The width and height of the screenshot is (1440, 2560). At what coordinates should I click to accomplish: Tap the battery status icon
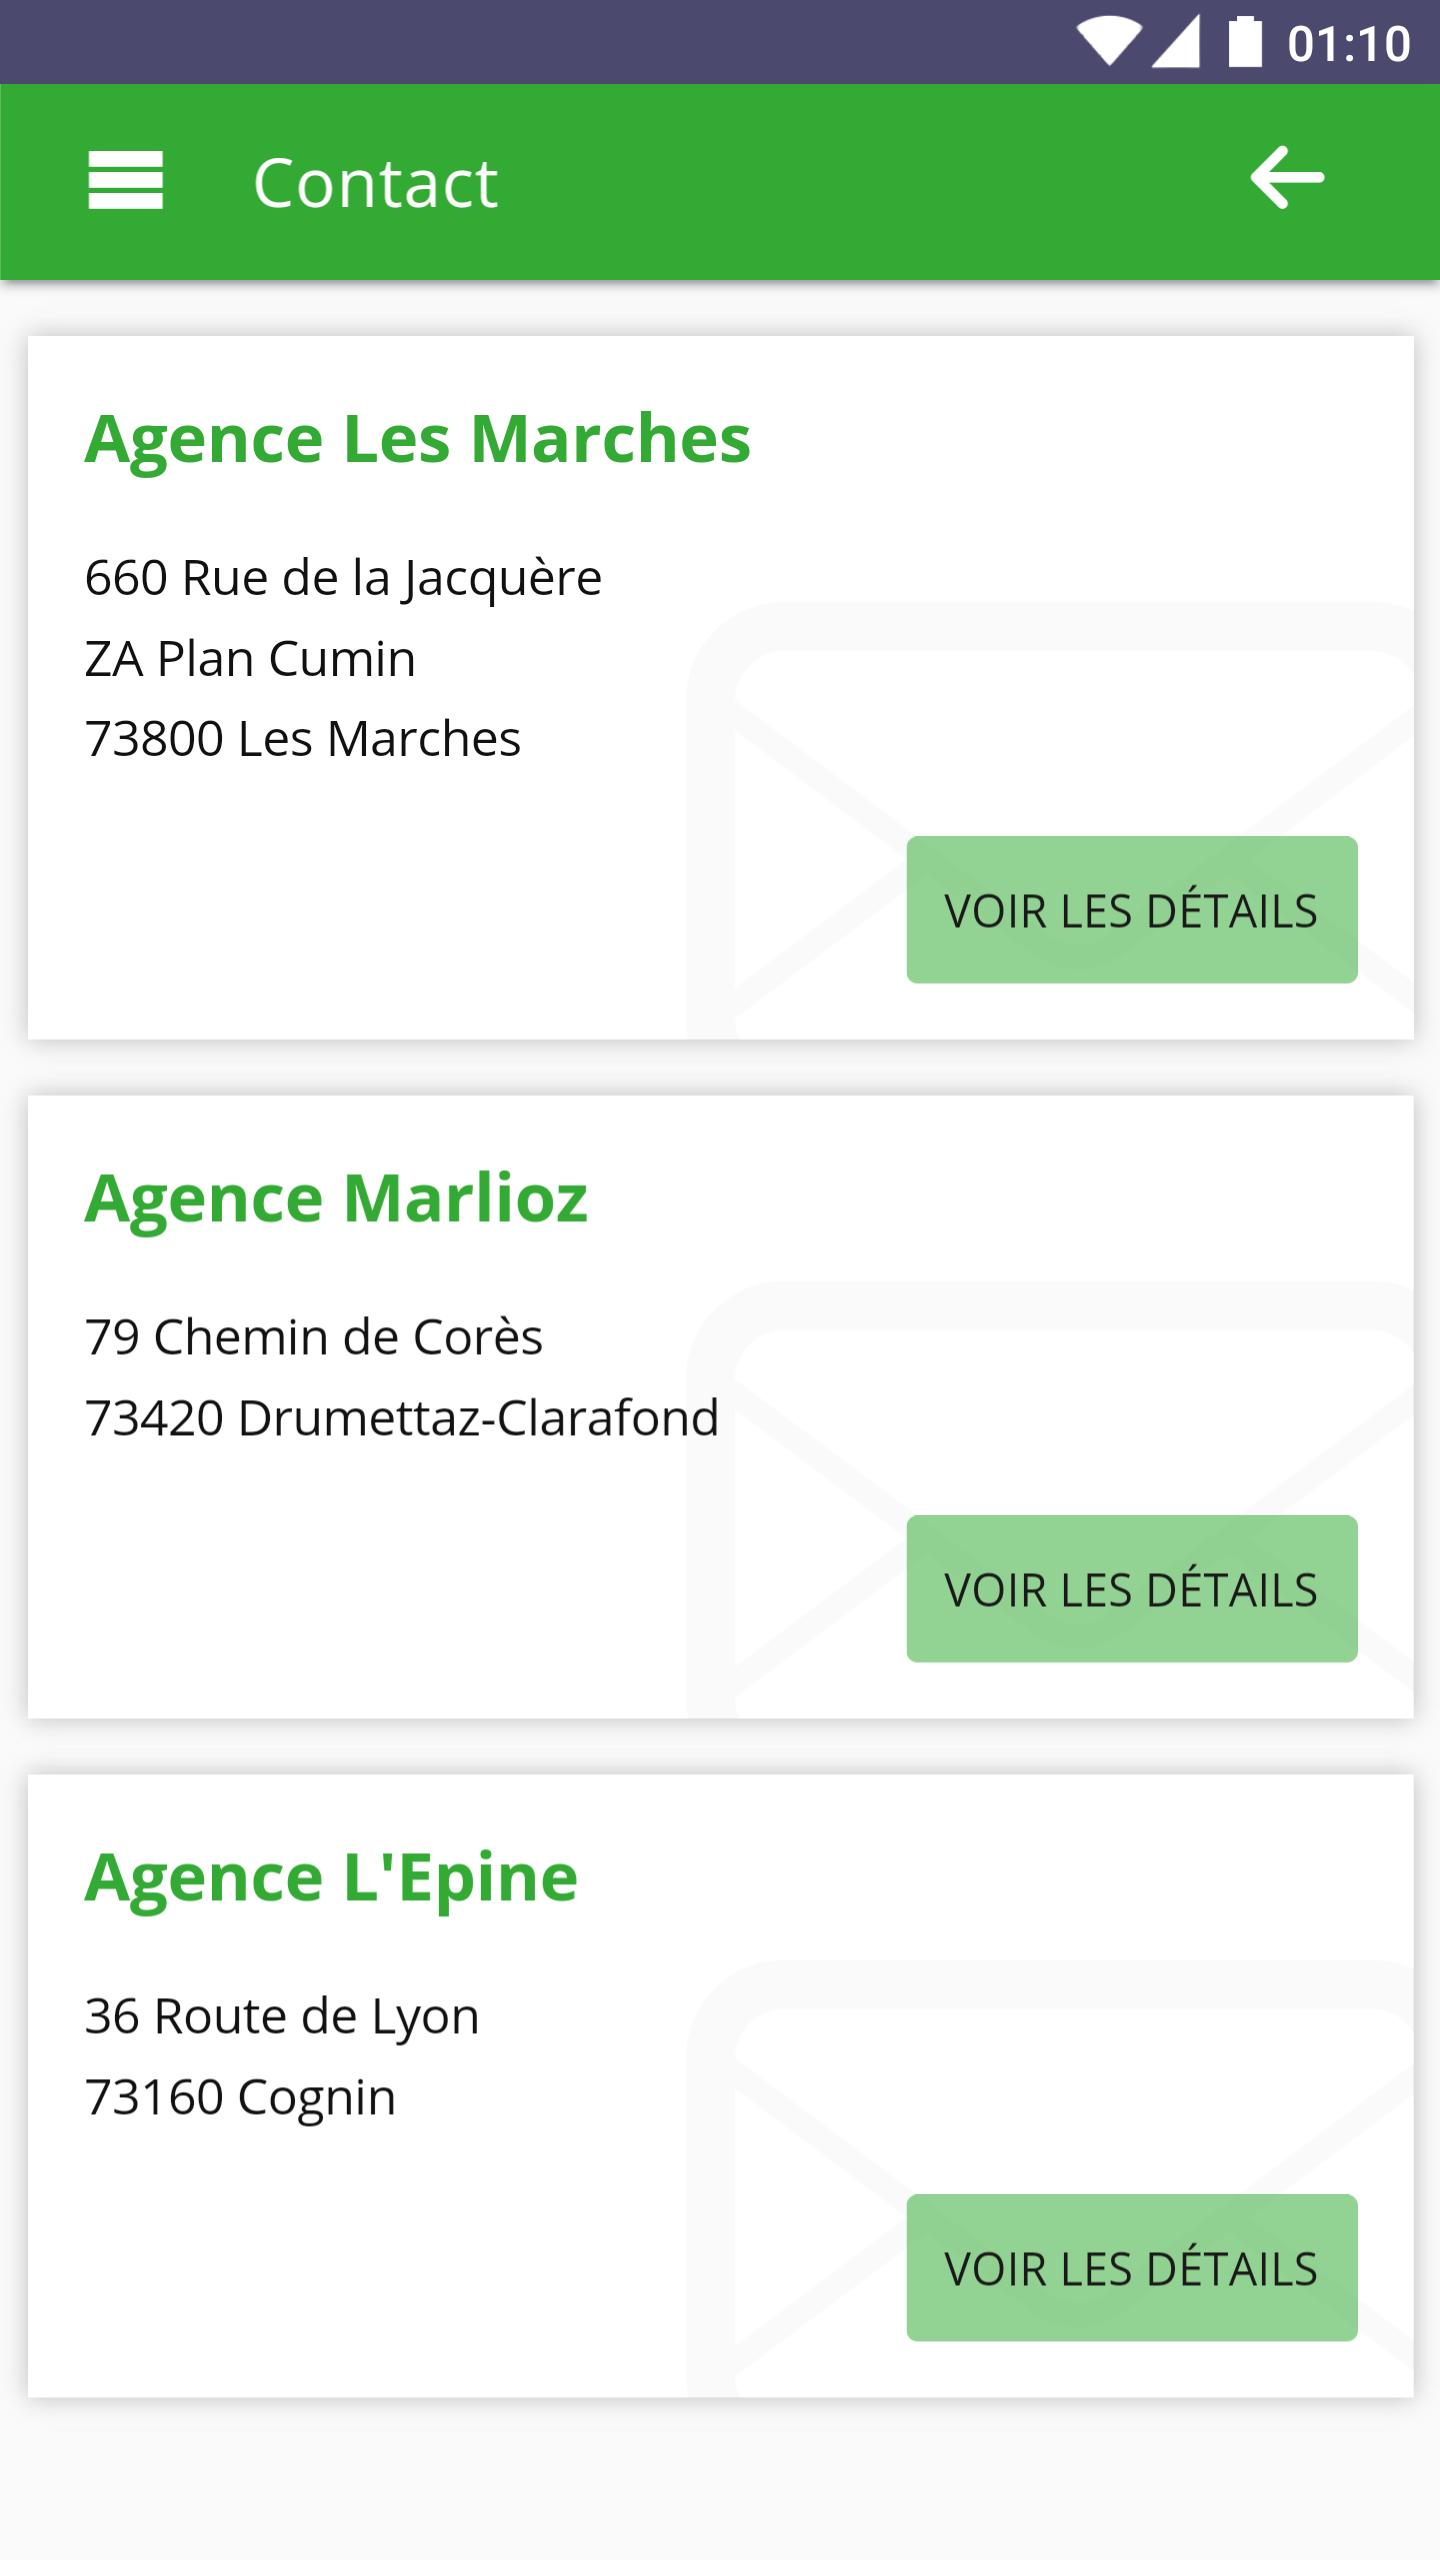pyautogui.click(x=1245, y=42)
